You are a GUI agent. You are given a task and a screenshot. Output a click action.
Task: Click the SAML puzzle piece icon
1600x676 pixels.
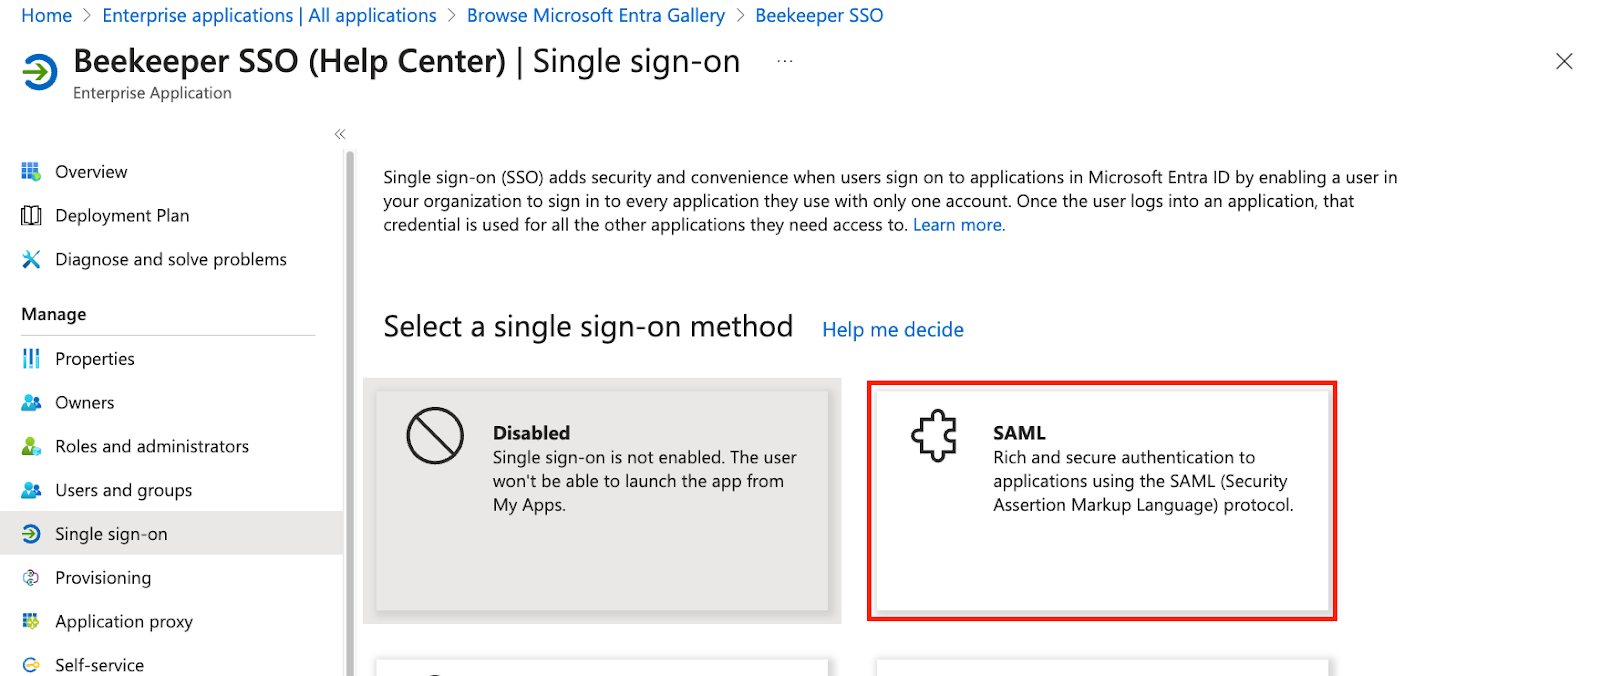click(x=934, y=436)
